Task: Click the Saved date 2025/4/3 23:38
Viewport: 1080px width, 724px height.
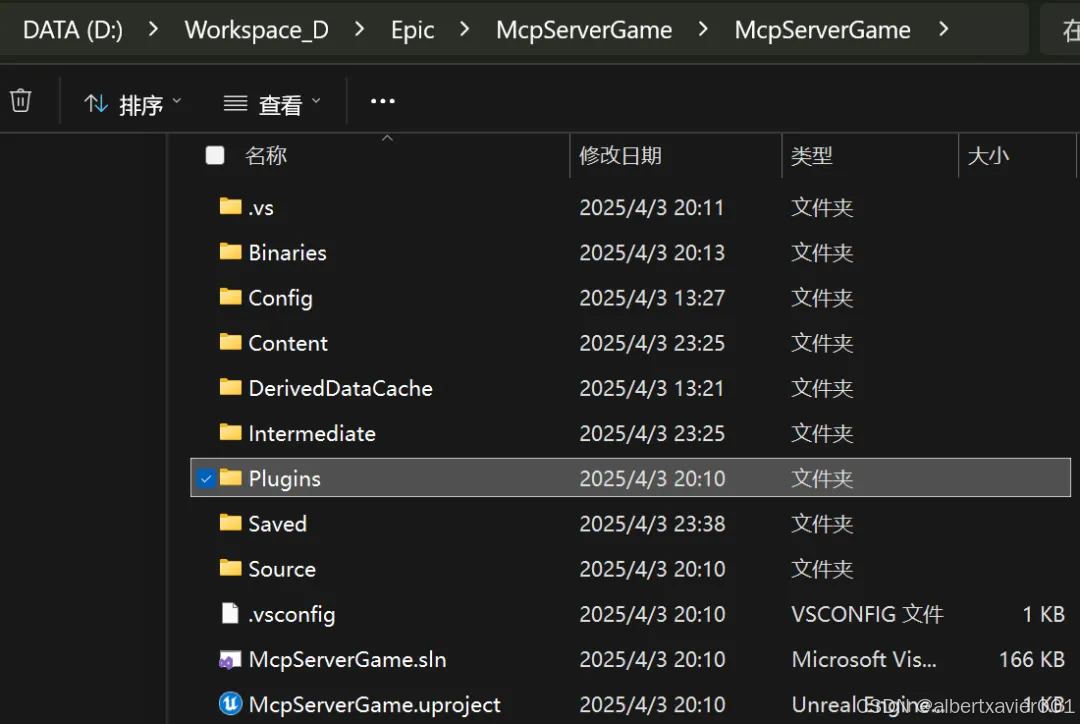Action: tap(652, 524)
